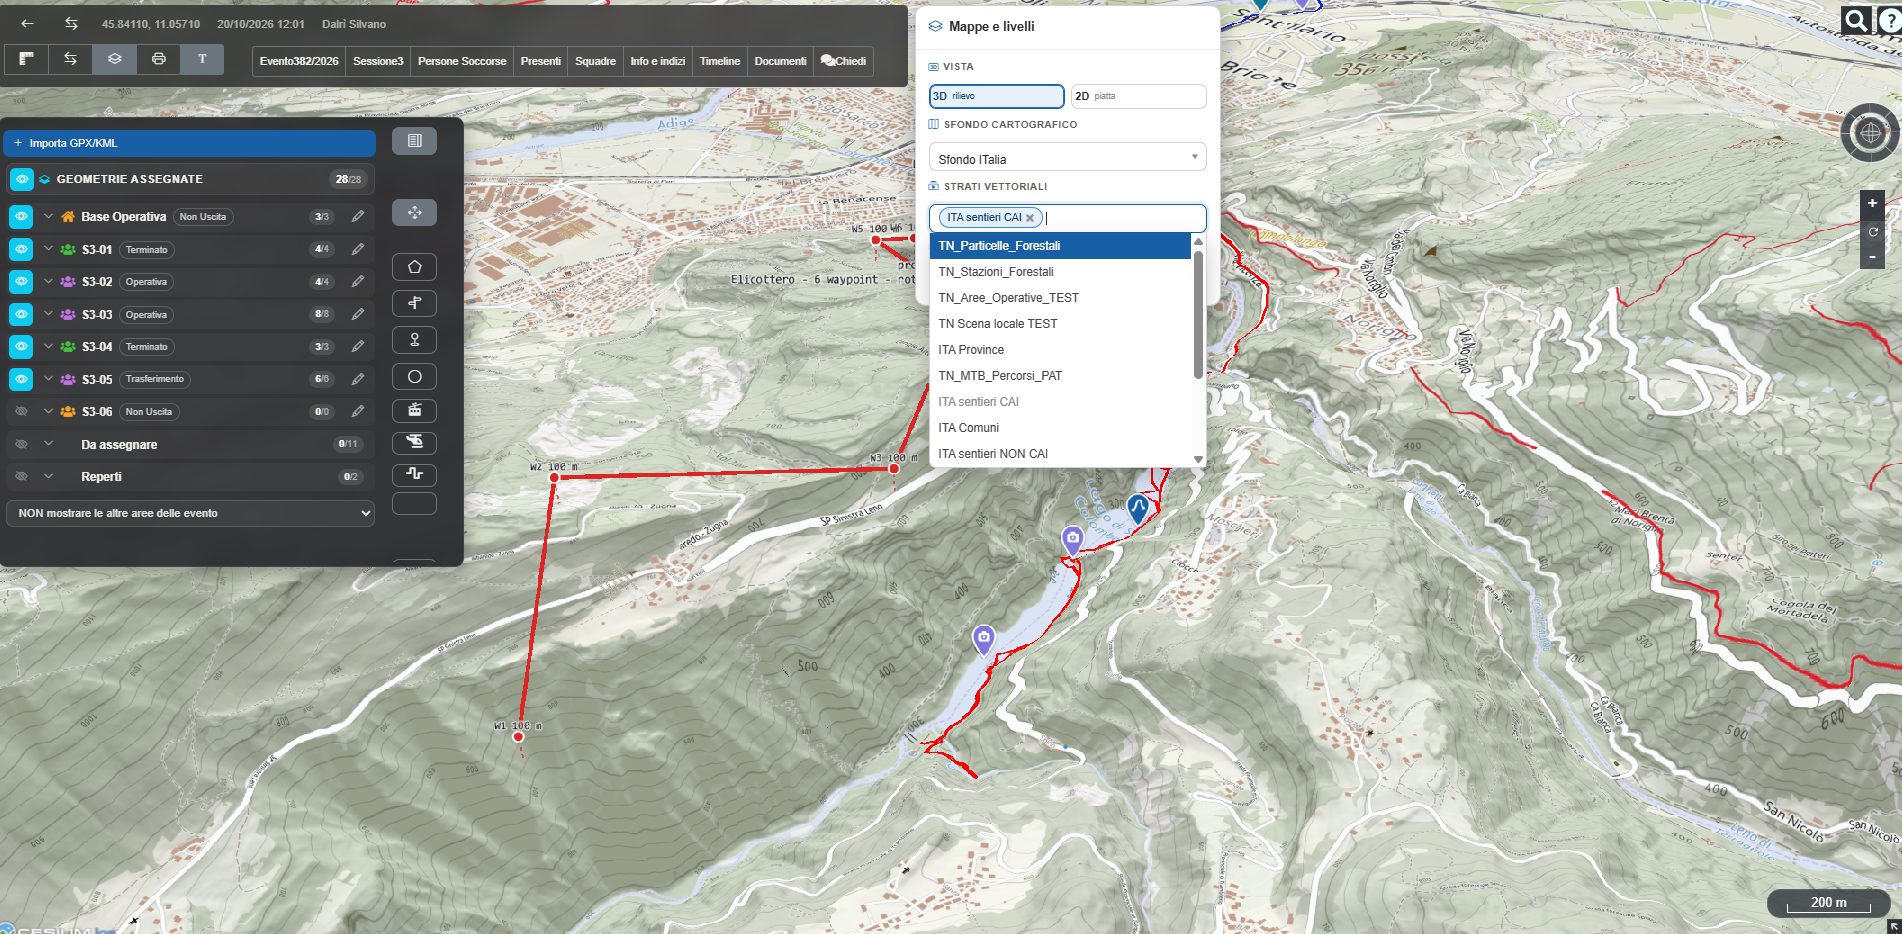
Task: Expand the S3-05 team row
Action: pos(48,379)
